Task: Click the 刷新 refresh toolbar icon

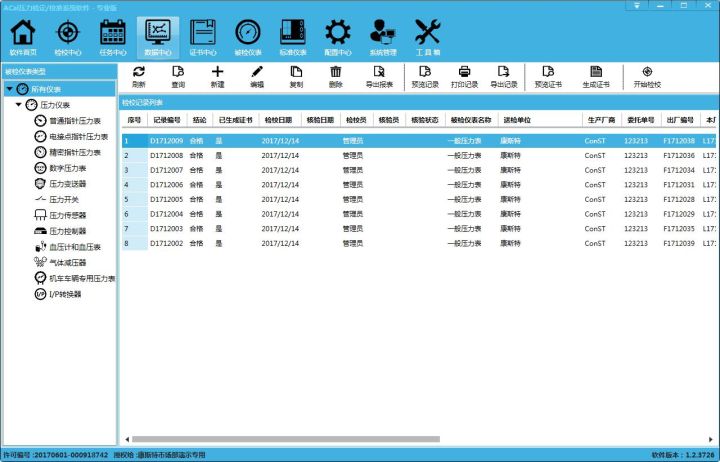Action: (x=138, y=76)
